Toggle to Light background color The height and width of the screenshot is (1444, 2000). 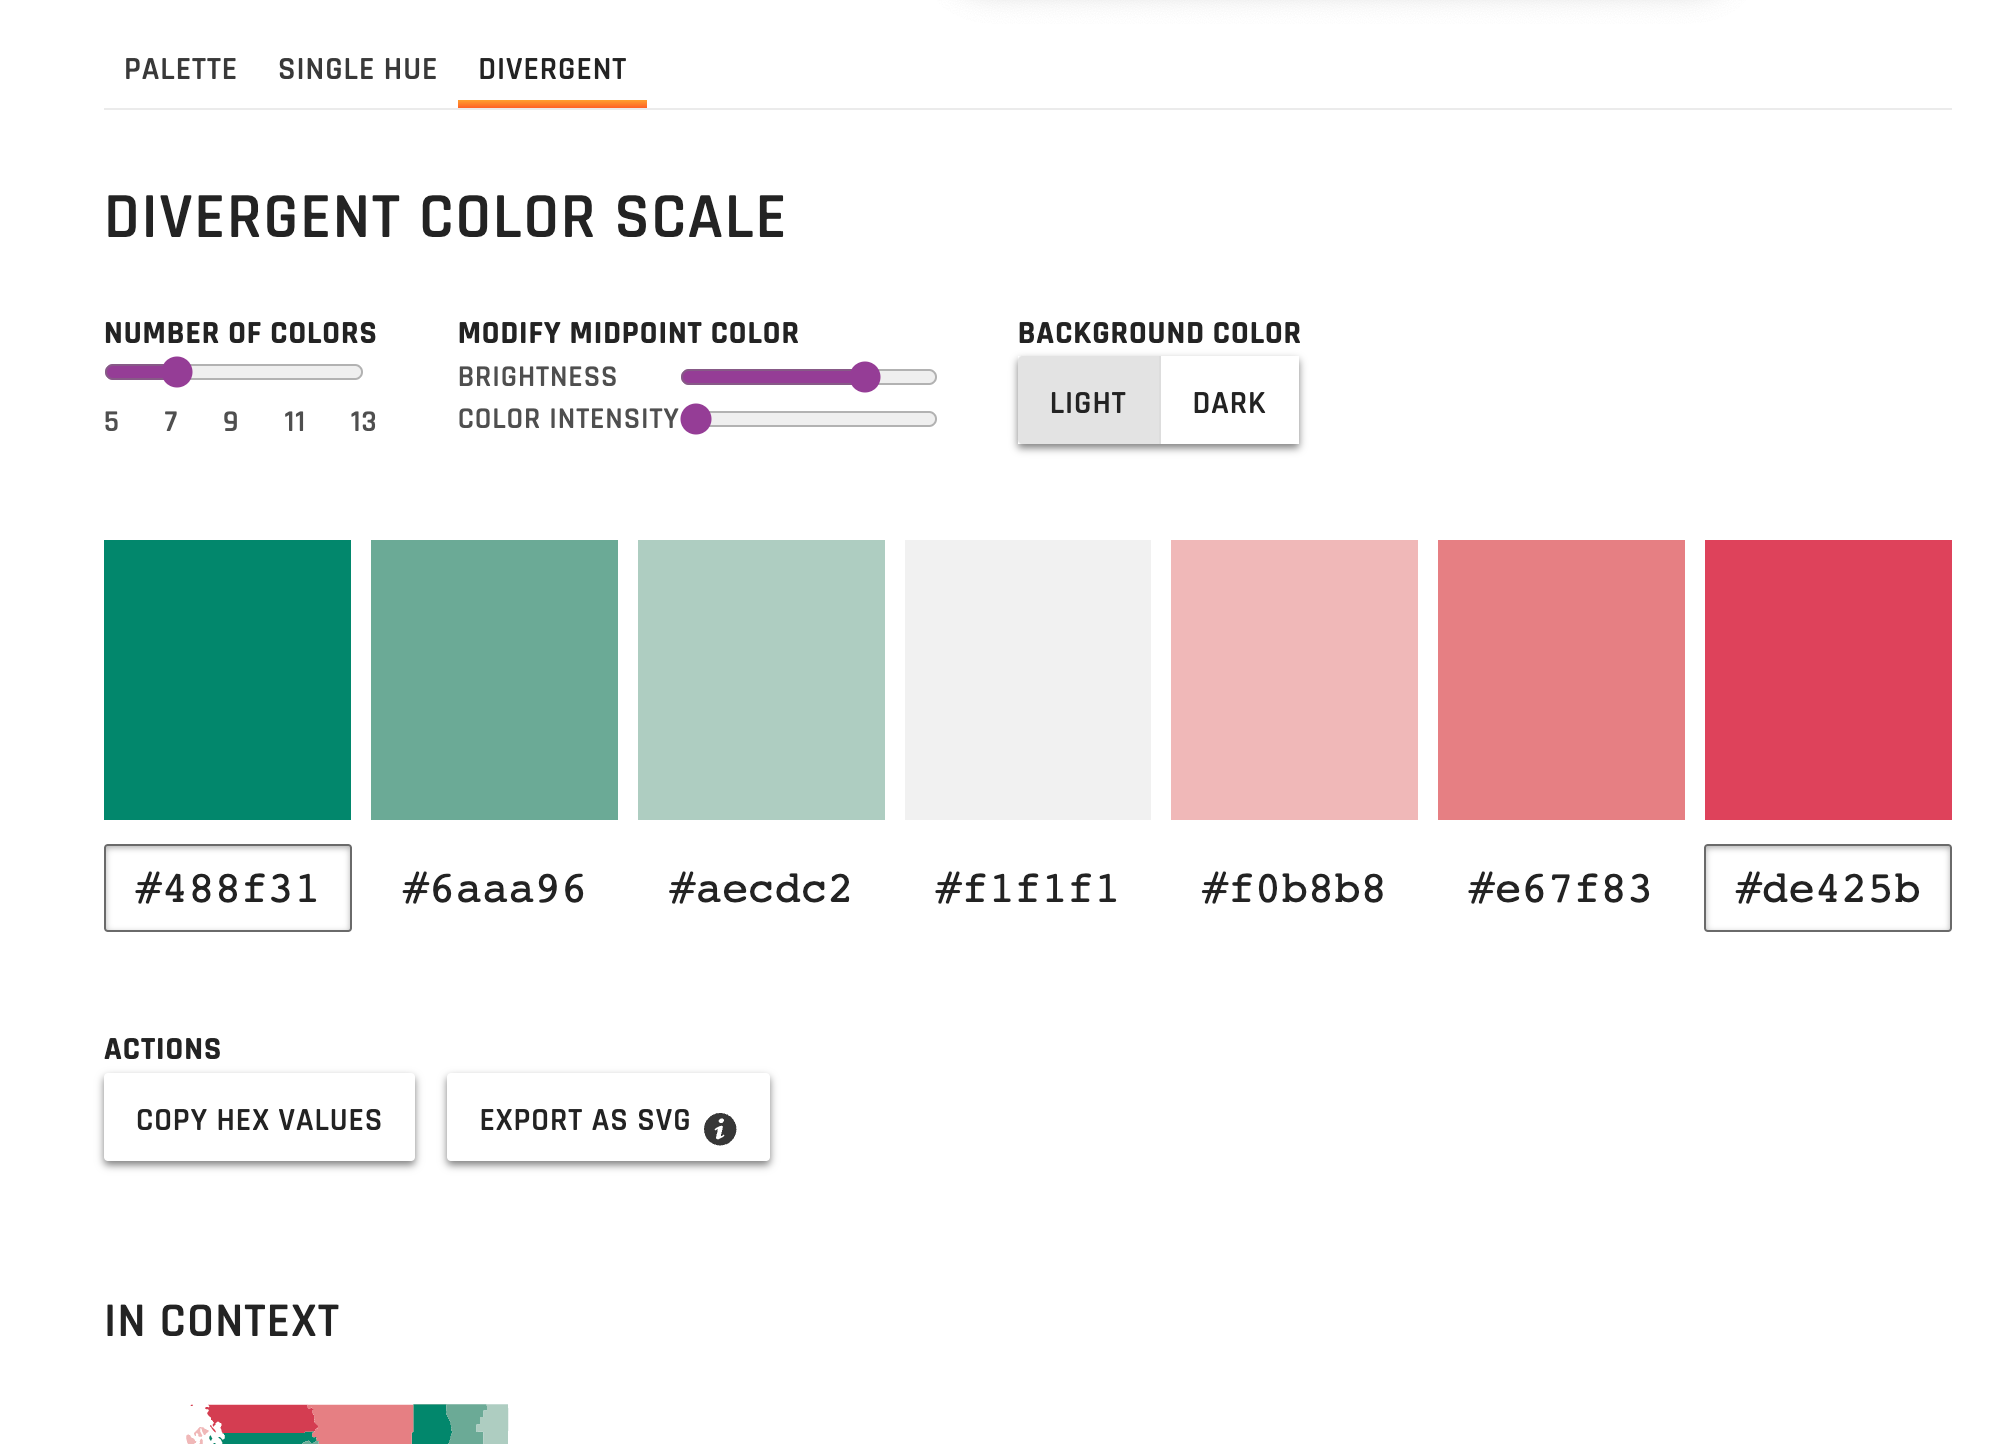tap(1087, 401)
